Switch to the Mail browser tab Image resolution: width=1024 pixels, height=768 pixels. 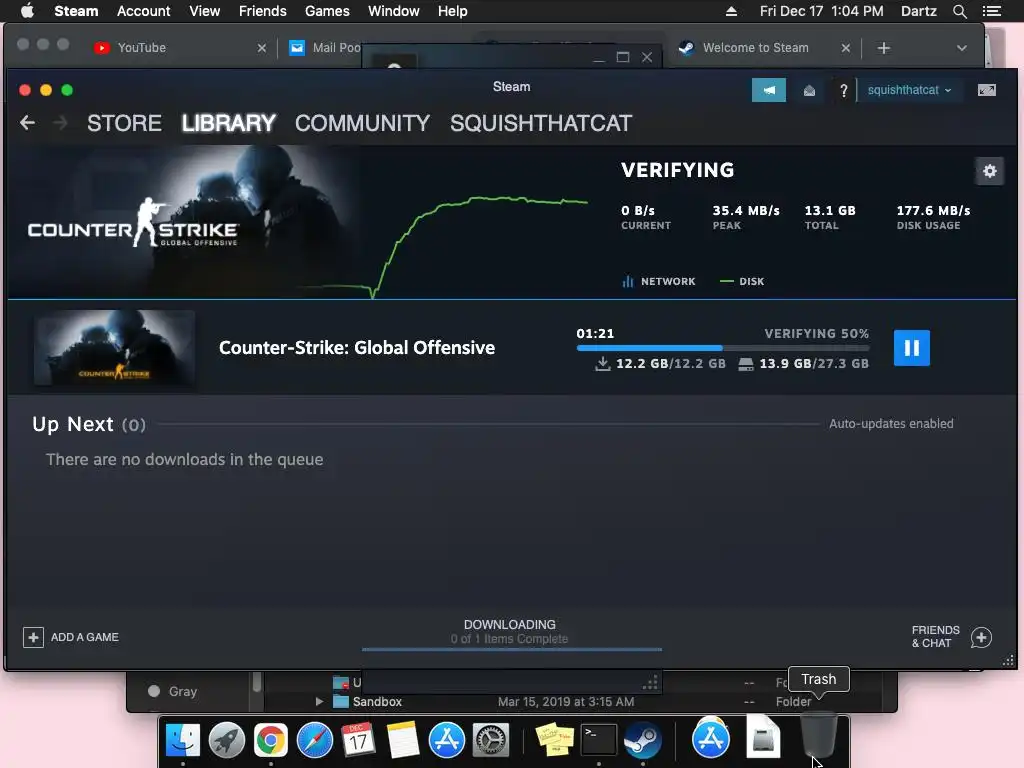[325, 48]
